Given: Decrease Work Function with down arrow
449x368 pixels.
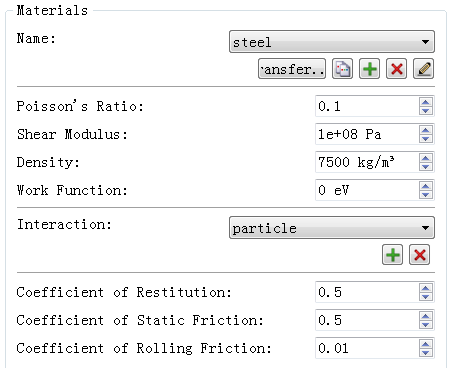Looking at the screenshot, I should (426, 195).
